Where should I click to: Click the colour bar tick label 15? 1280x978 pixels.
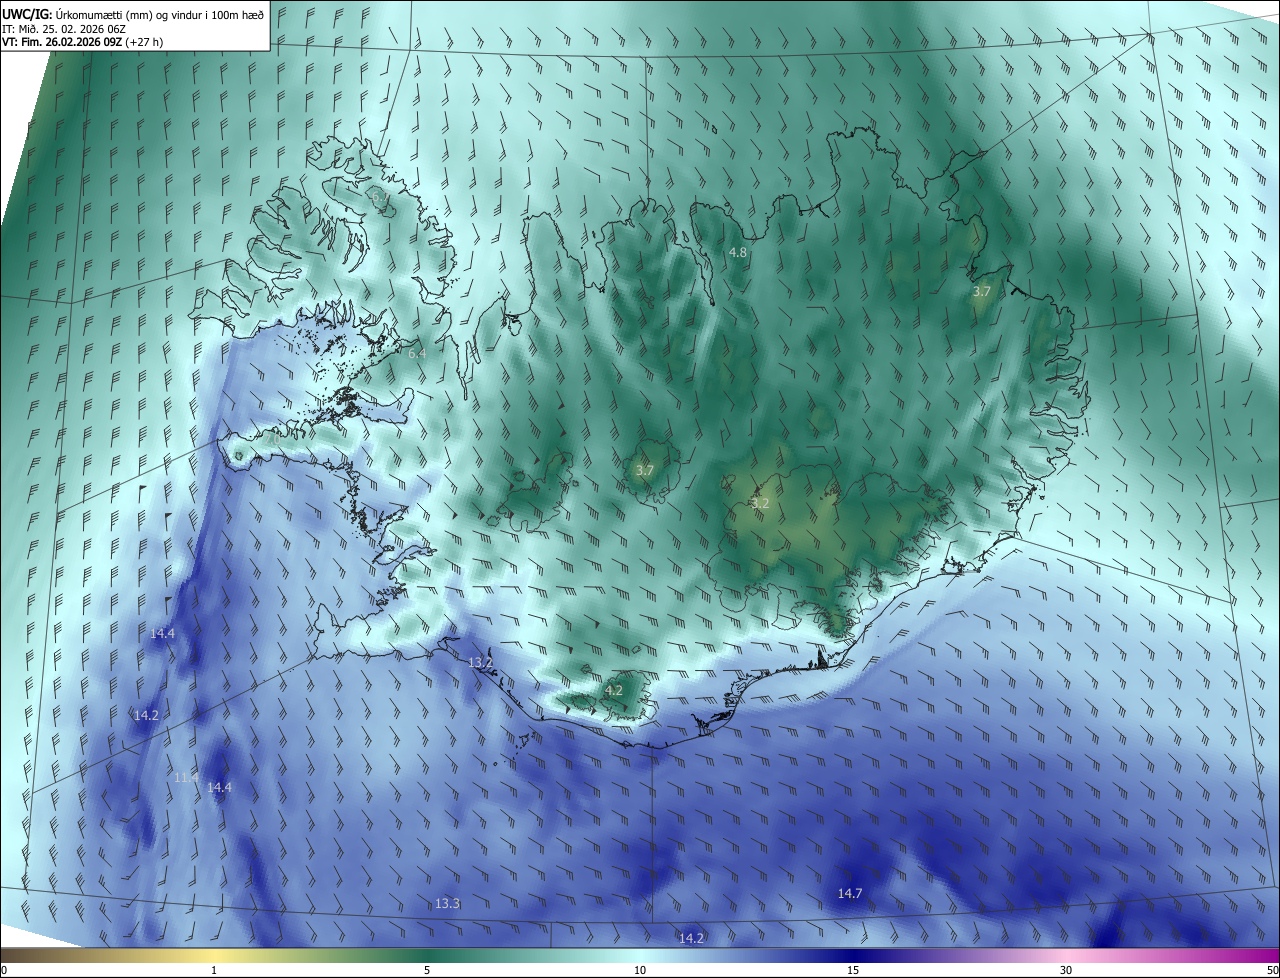853,970
